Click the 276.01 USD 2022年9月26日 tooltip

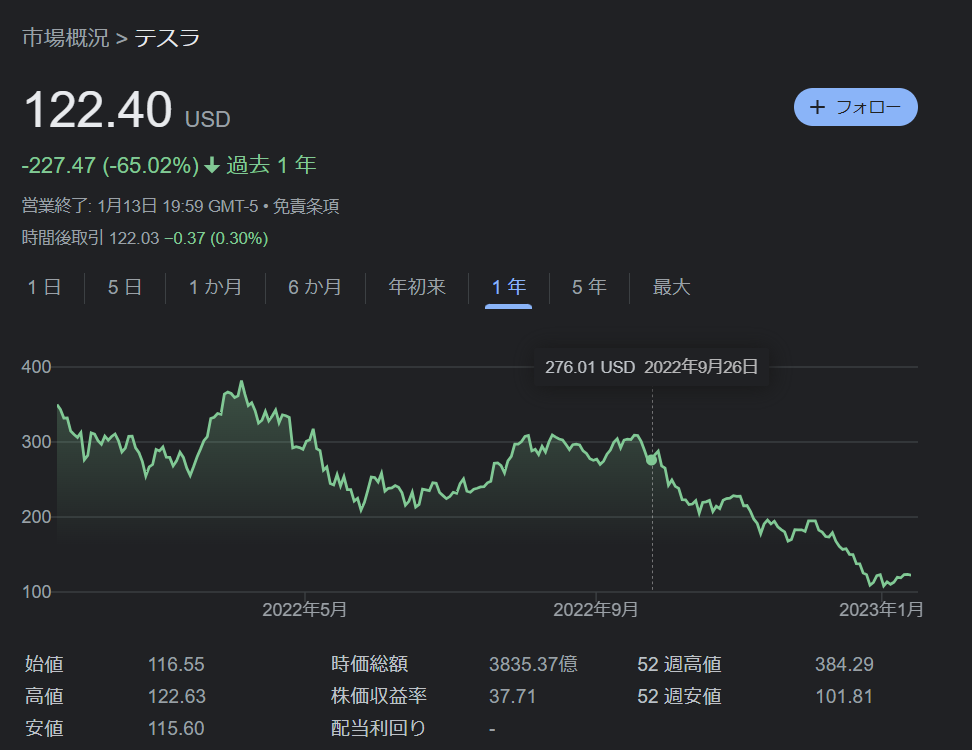point(652,367)
